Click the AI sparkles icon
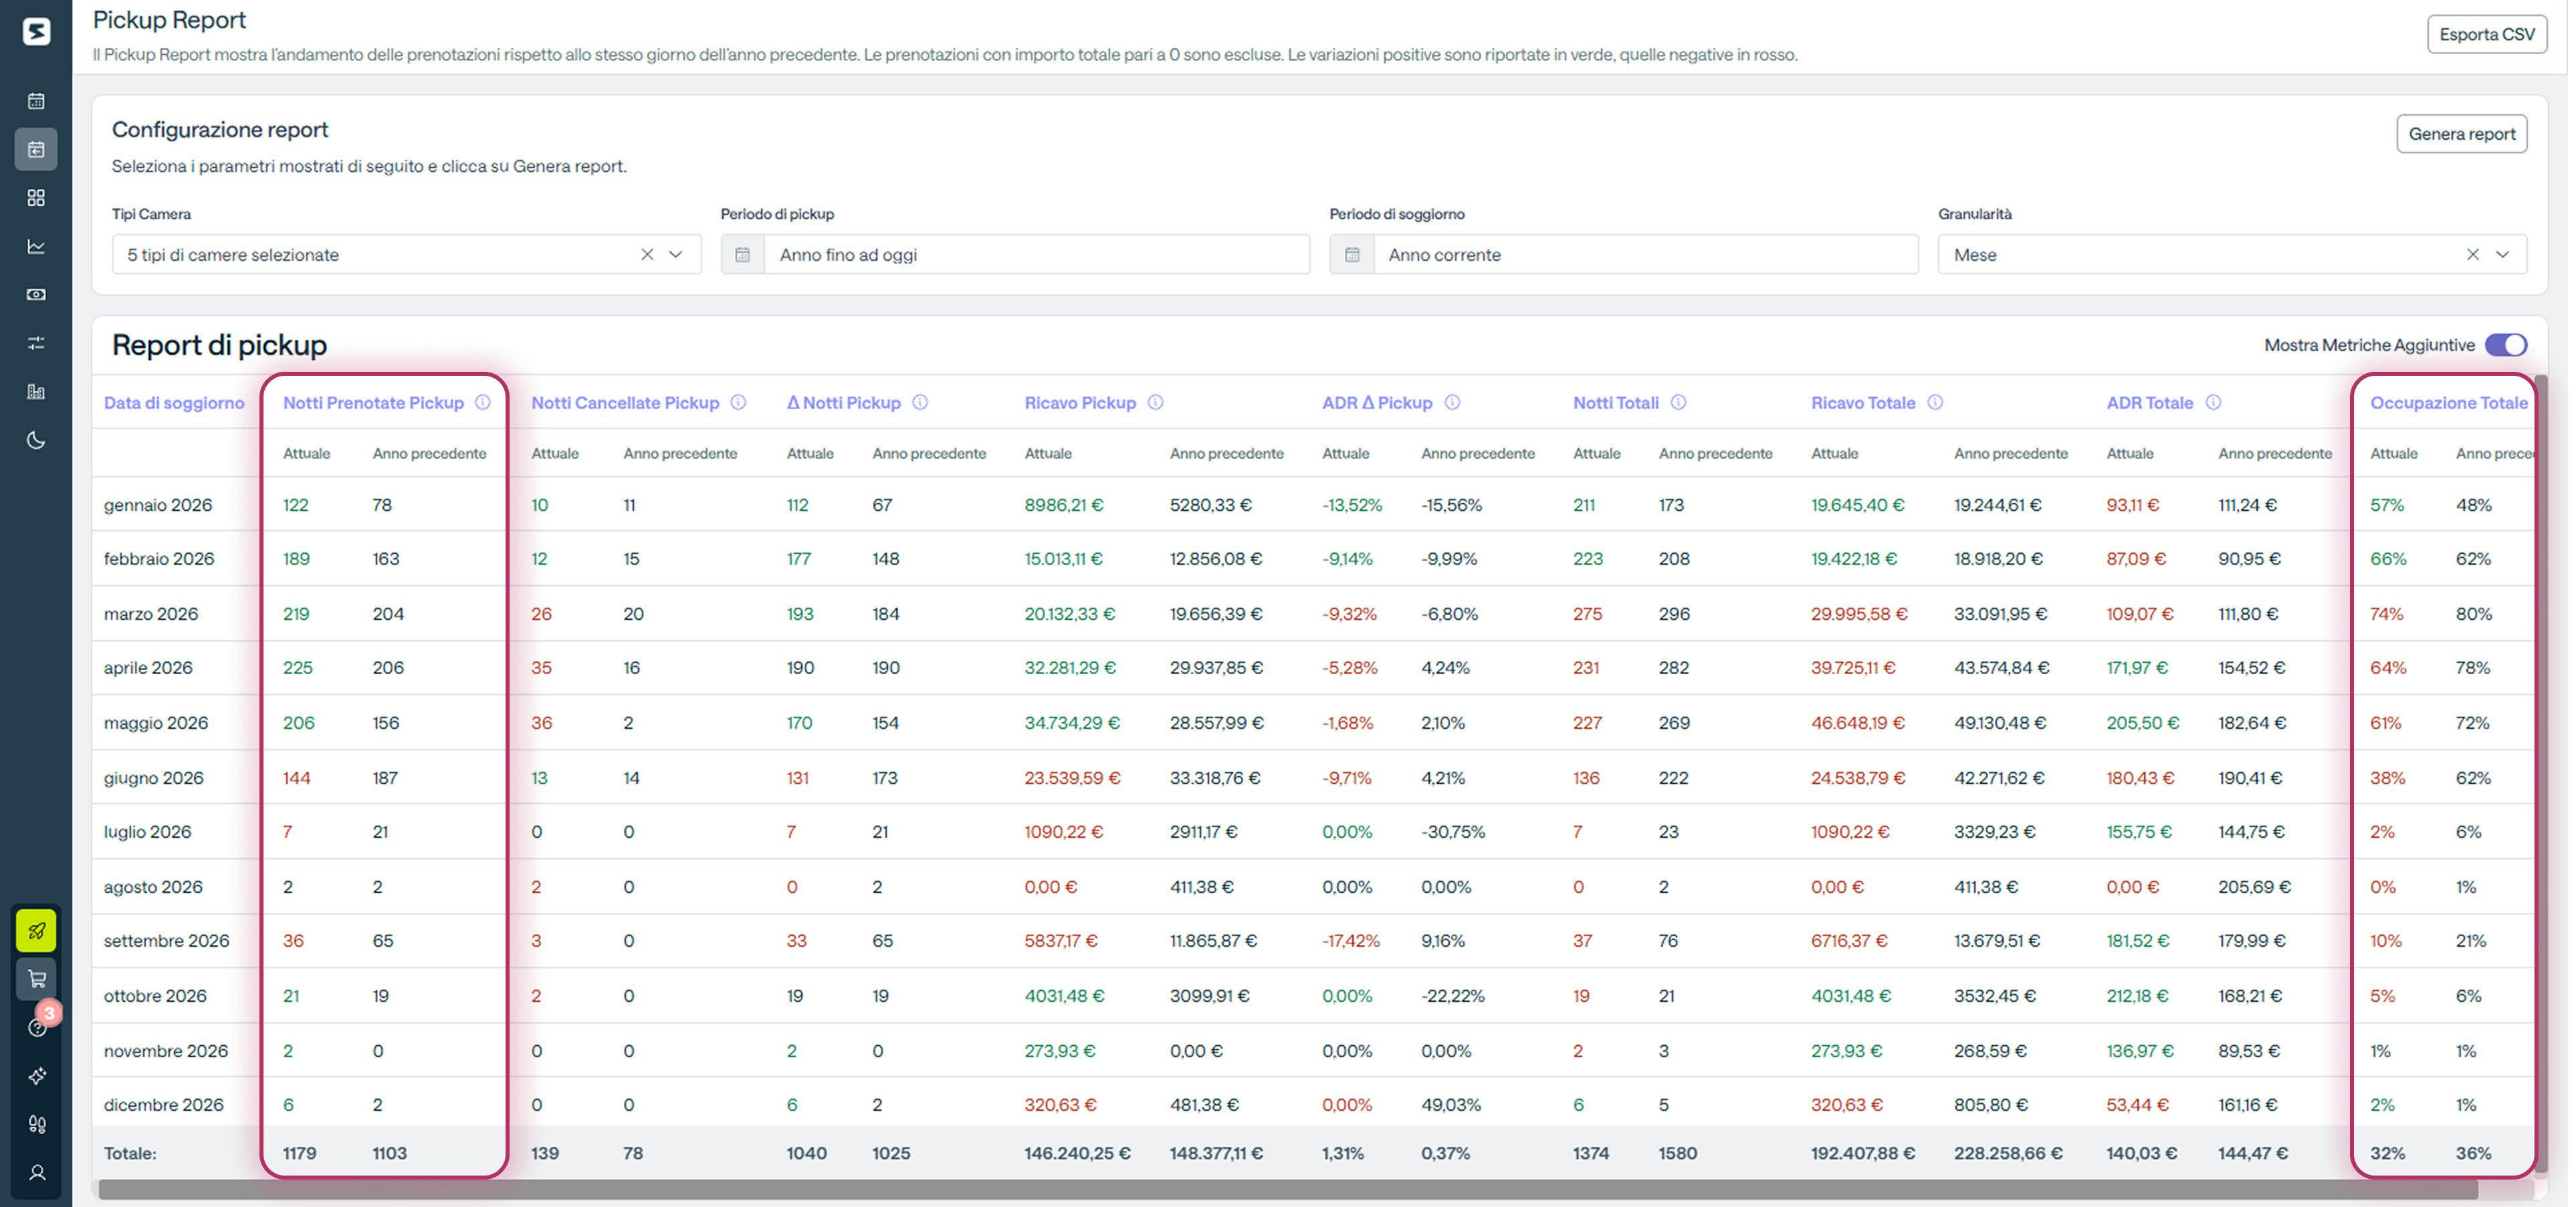2576x1207 pixels. 37,1076
